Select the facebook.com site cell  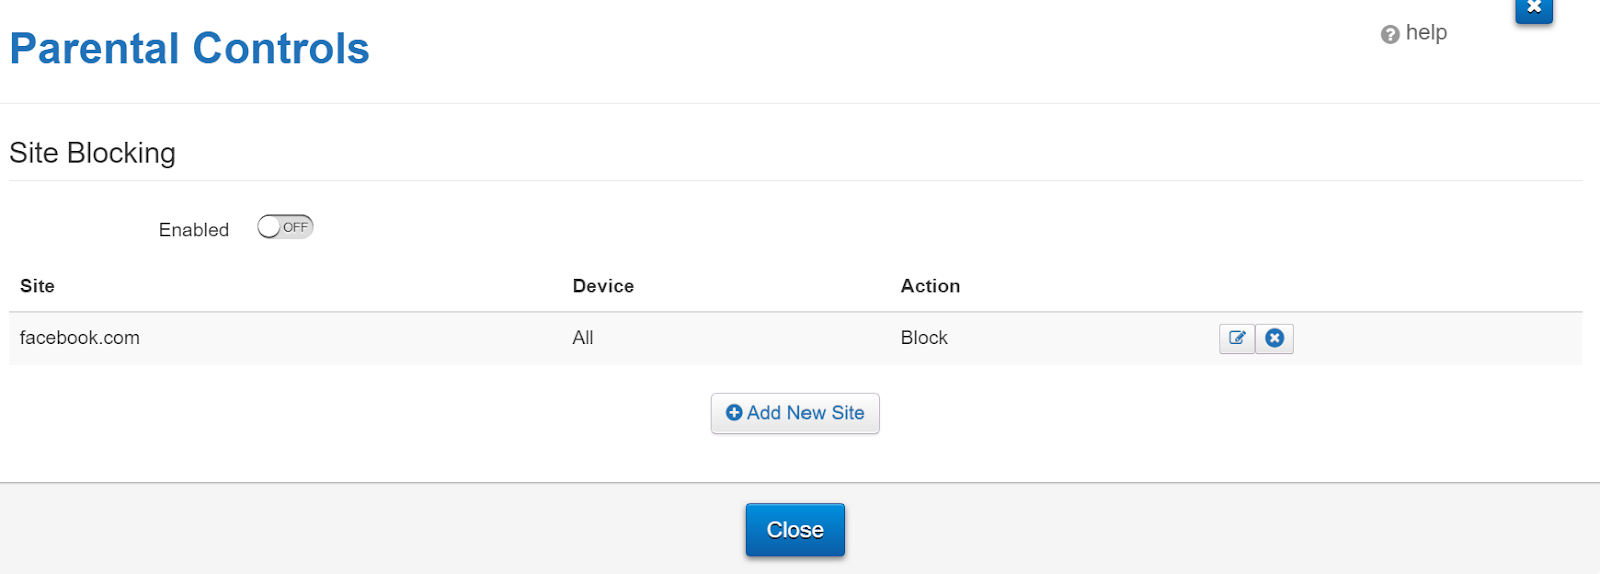click(80, 338)
